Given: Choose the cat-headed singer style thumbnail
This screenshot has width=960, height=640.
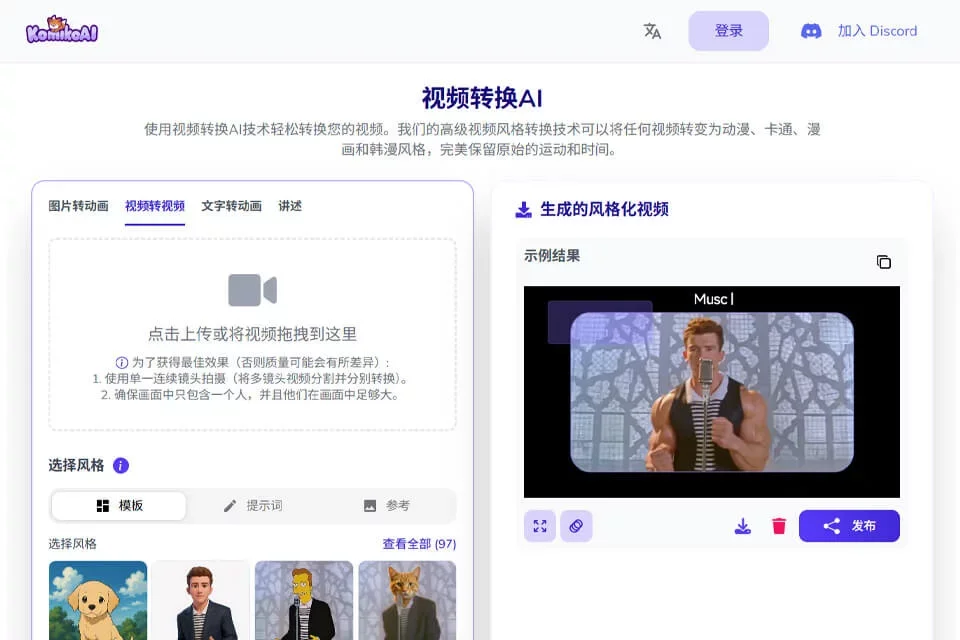Looking at the screenshot, I should (x=407, y=600).
